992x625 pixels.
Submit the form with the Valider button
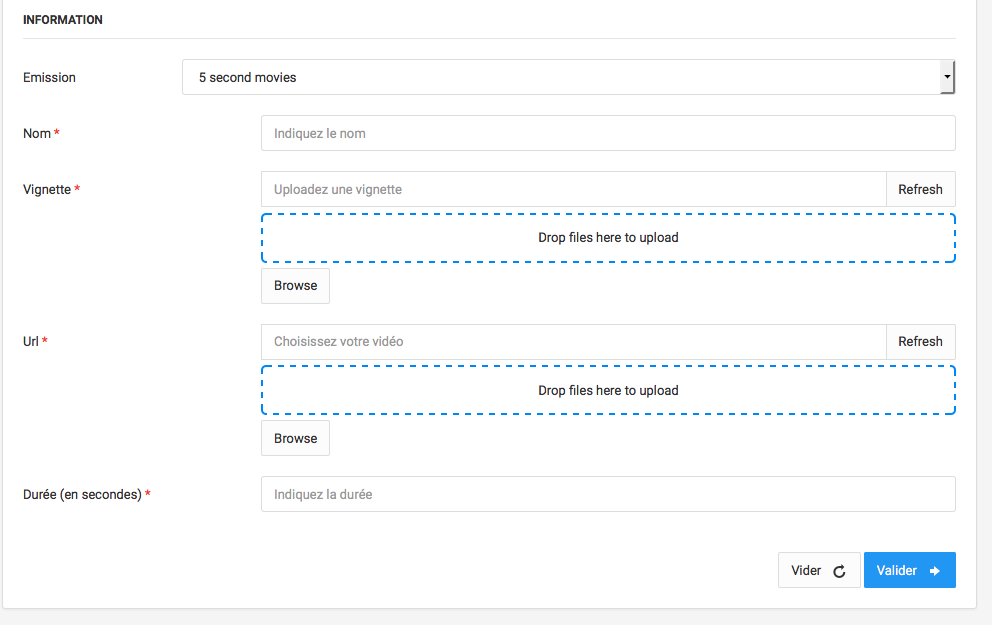[x=909, y=570]
